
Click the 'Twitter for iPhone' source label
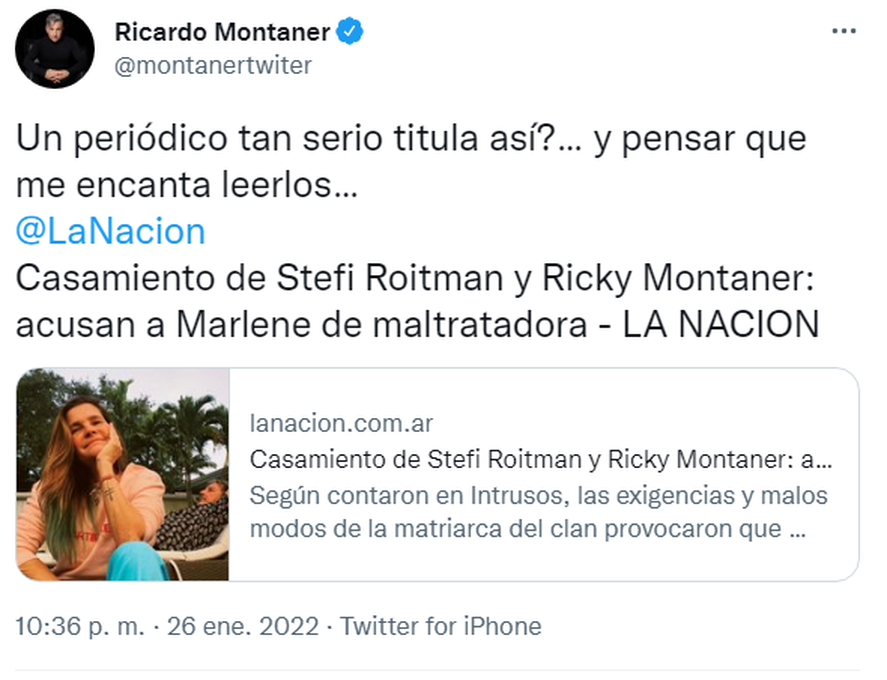tap(441, 627)
